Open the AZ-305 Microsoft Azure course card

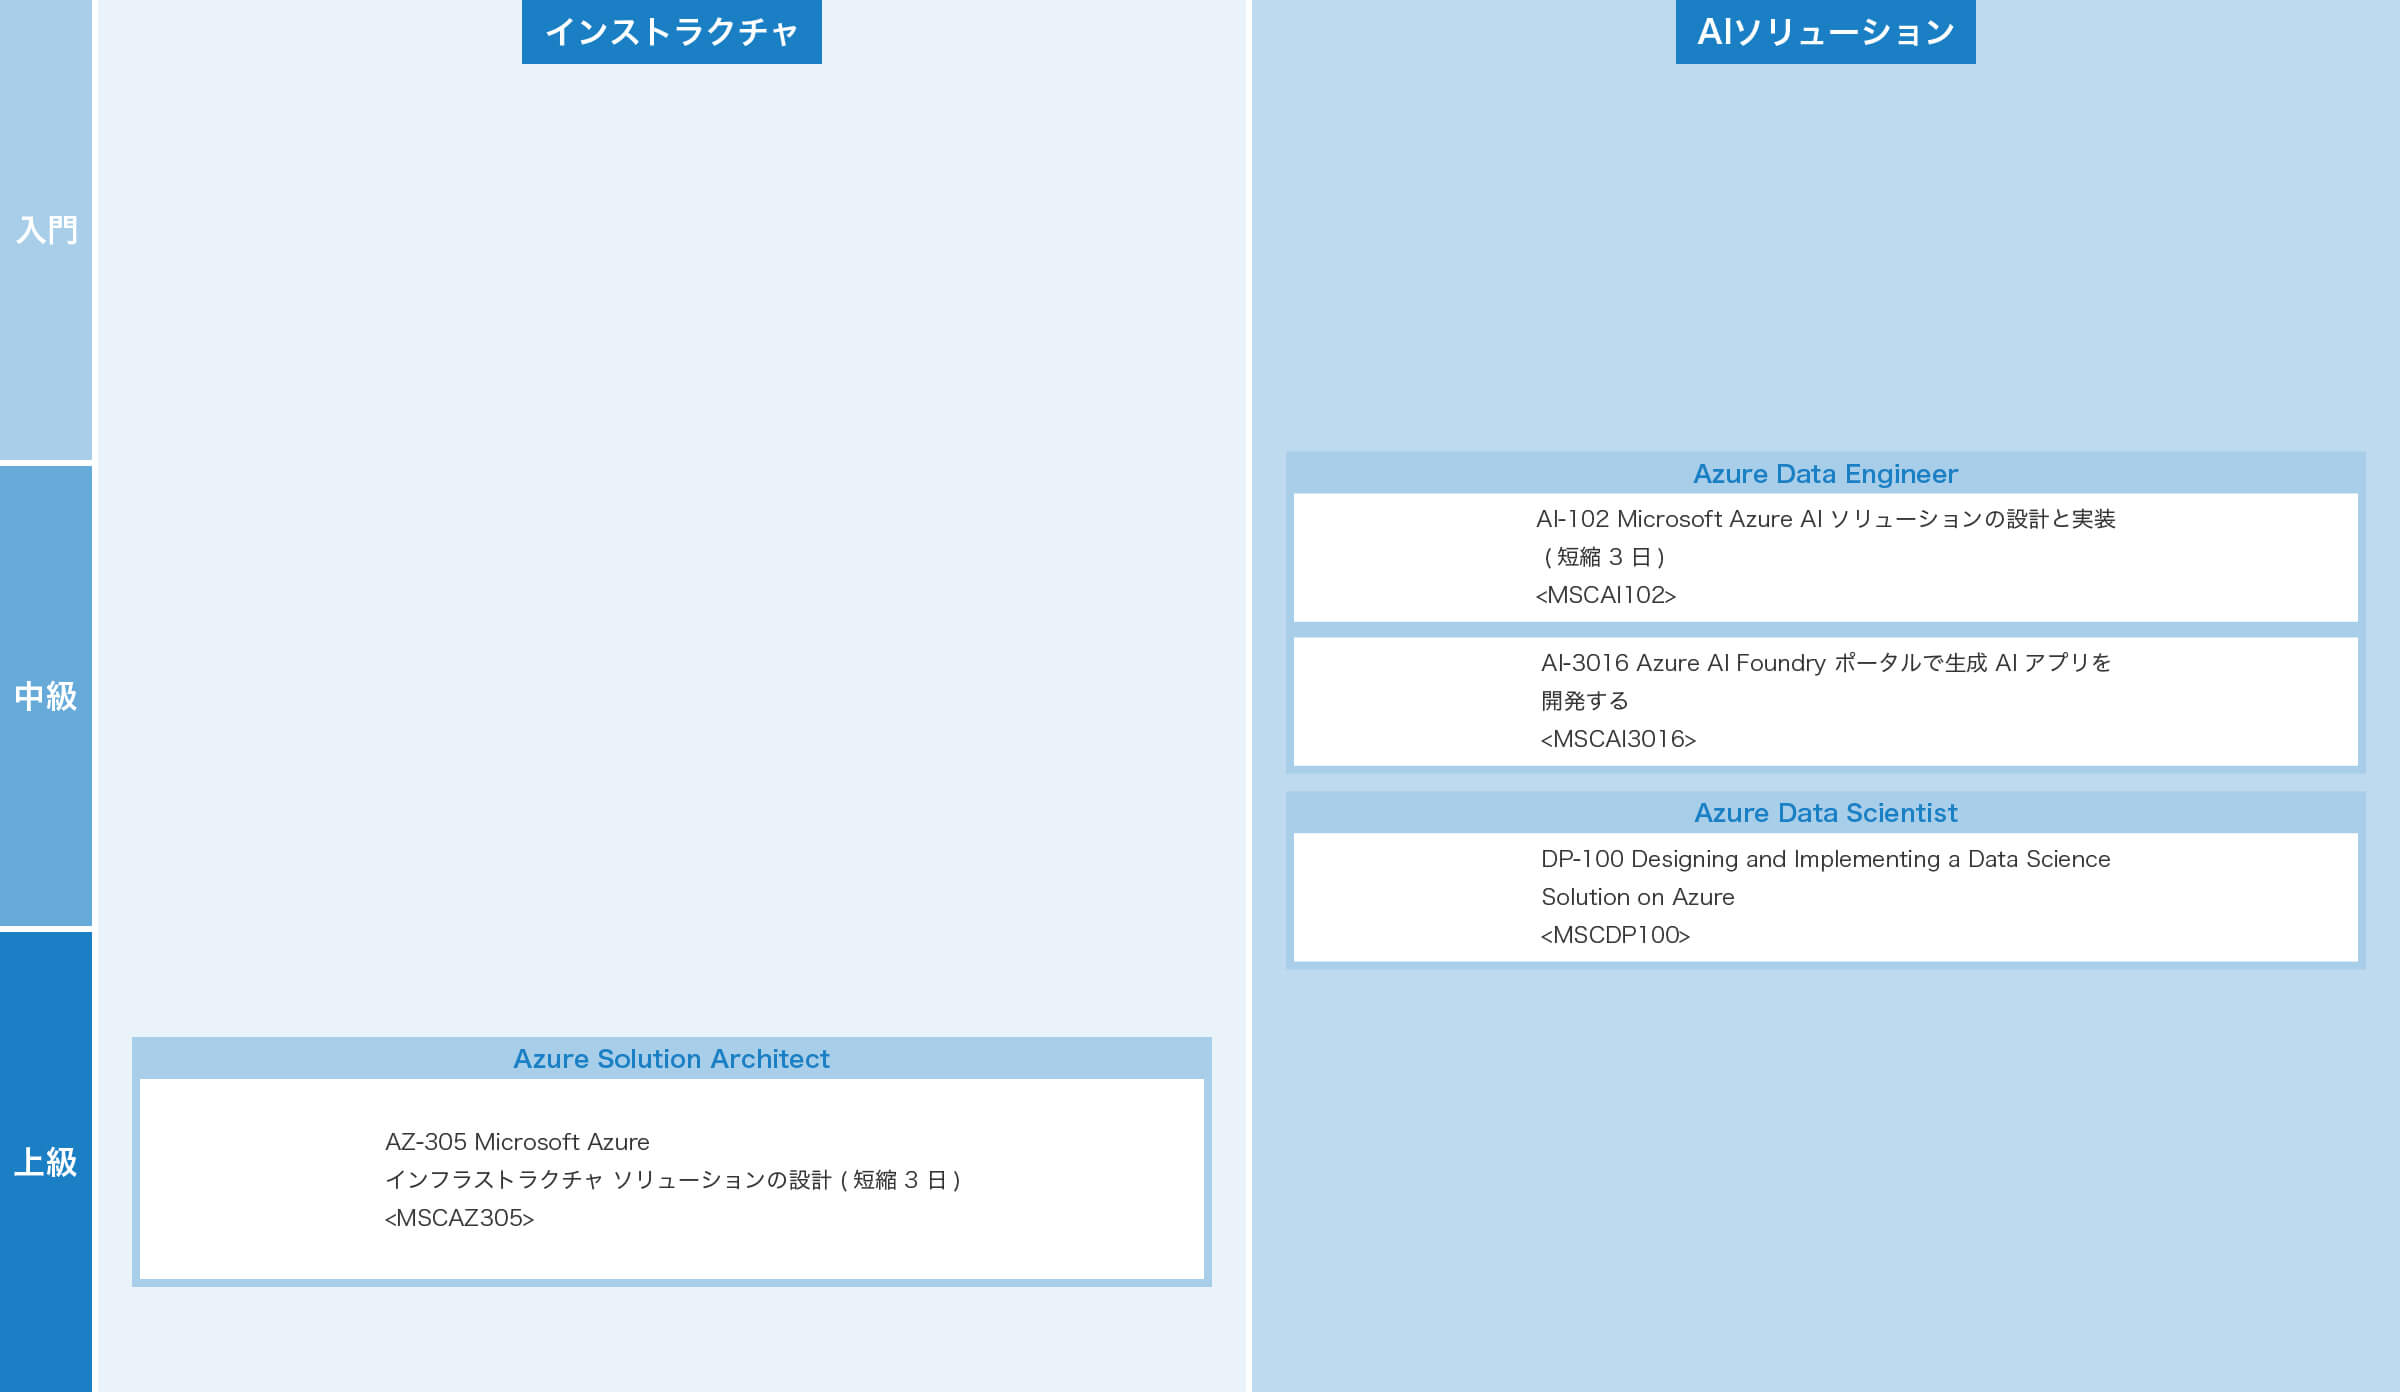click(671, 1178)
